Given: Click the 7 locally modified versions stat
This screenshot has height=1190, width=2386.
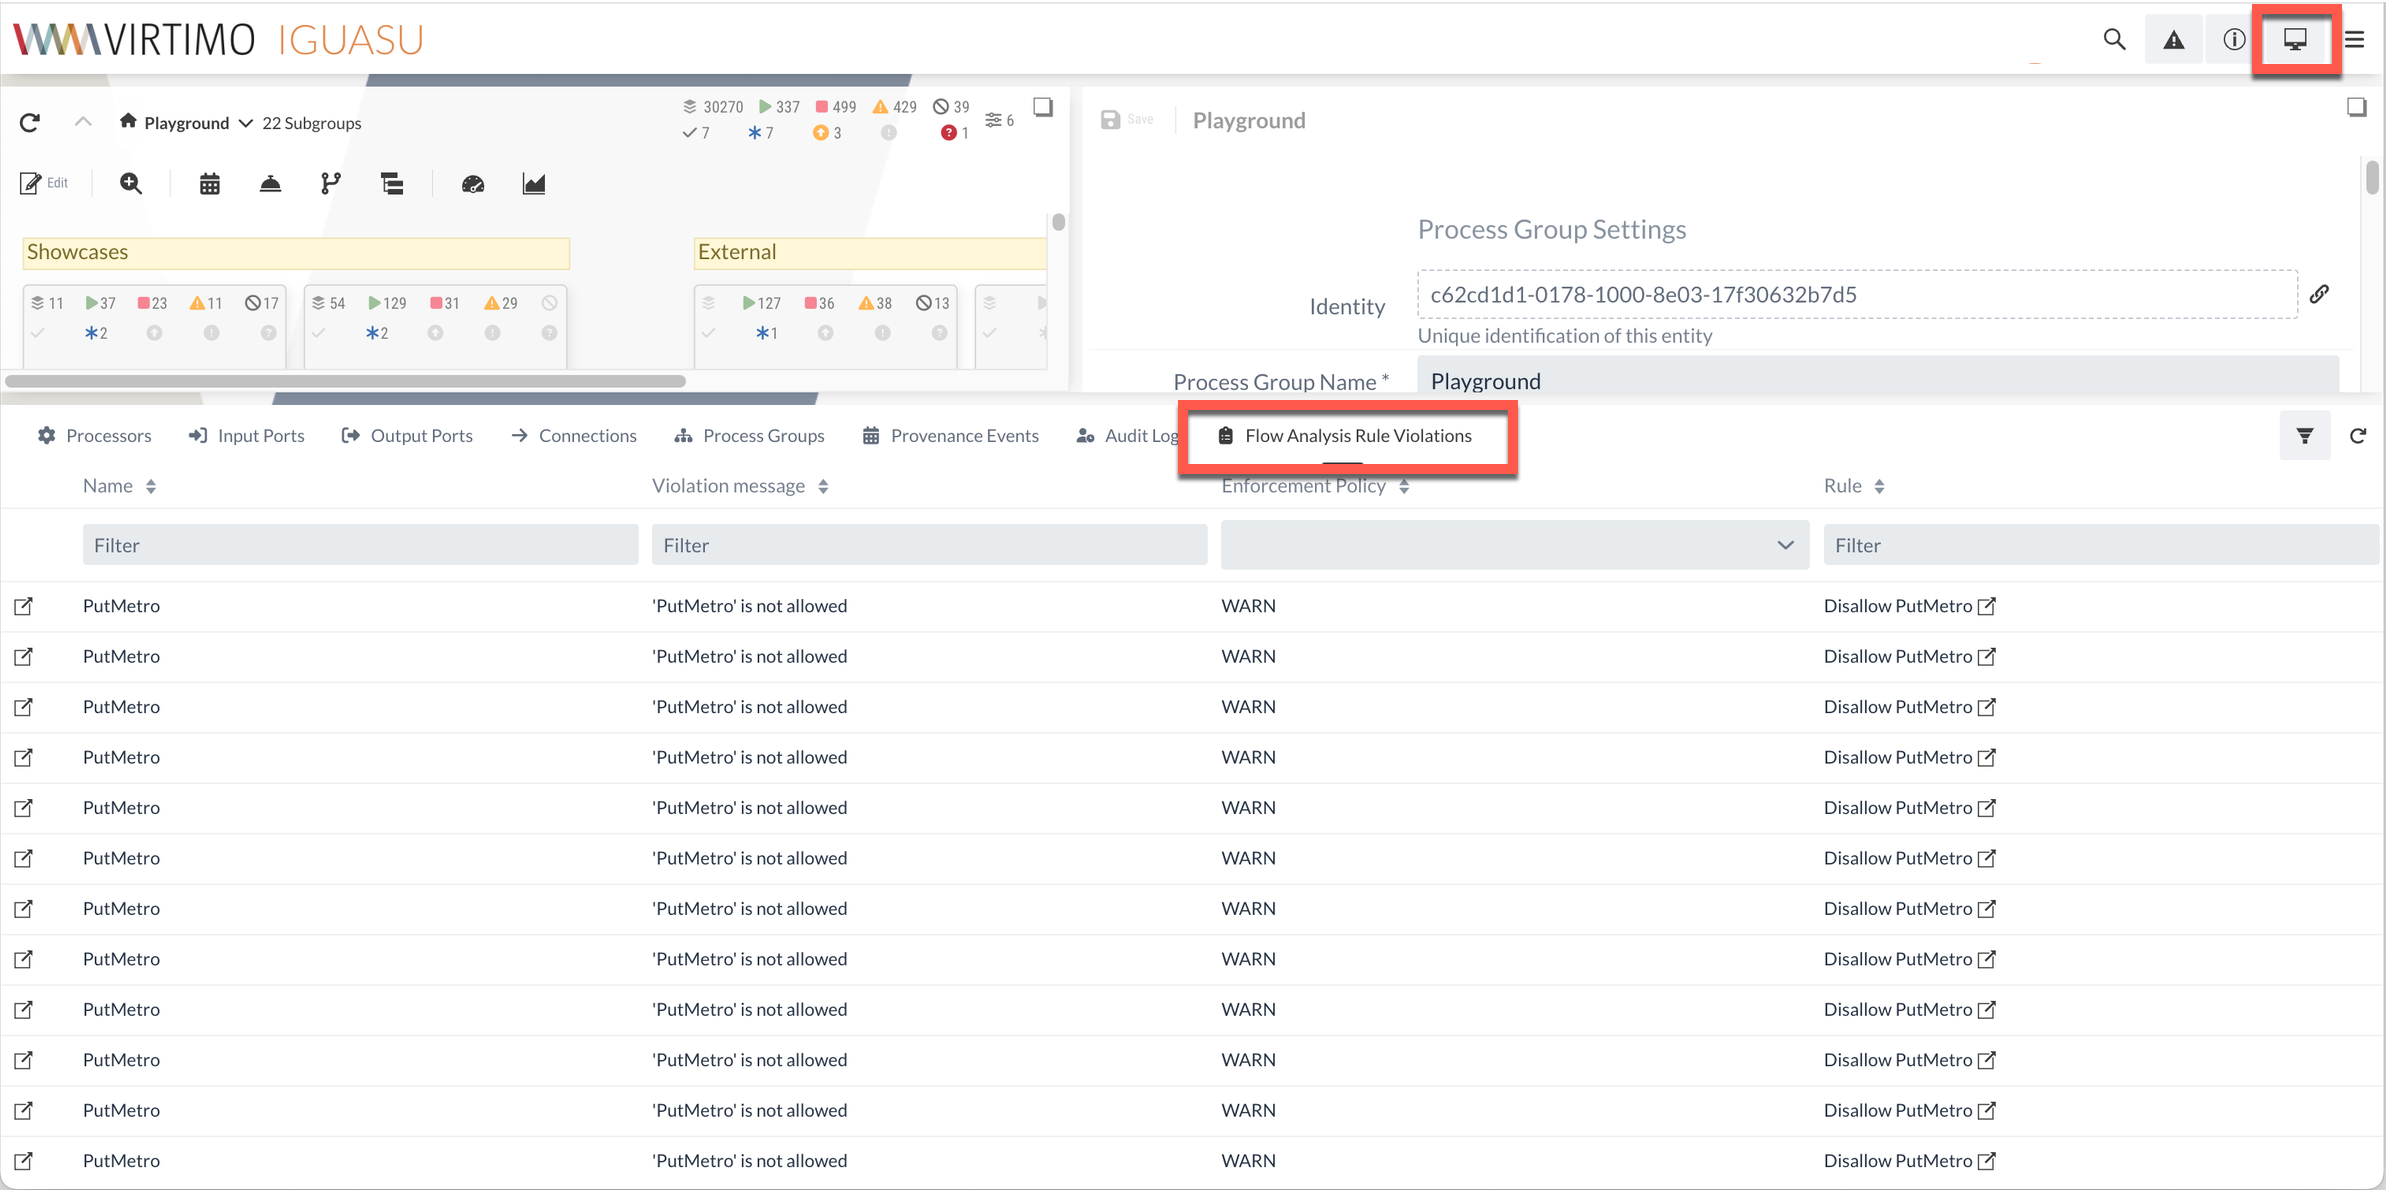Looking at the screenshot, I should 760,133.
